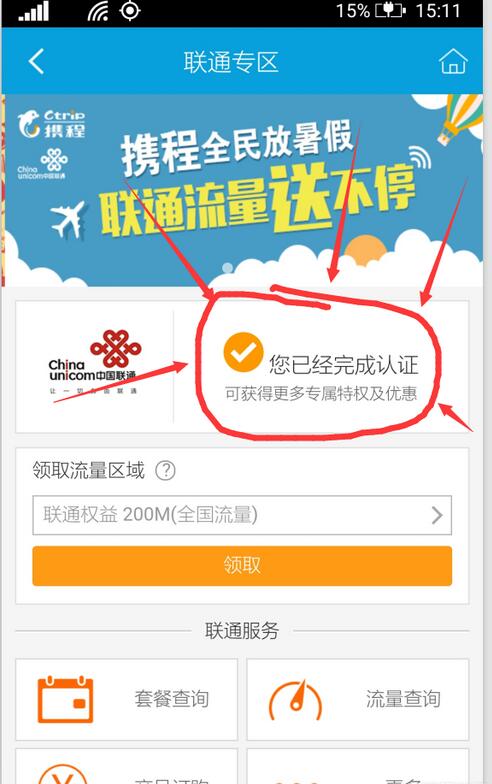This screenshot has height=784, width=492.
Task: Select the 流量查询 service tile
Action: (358, 699)
